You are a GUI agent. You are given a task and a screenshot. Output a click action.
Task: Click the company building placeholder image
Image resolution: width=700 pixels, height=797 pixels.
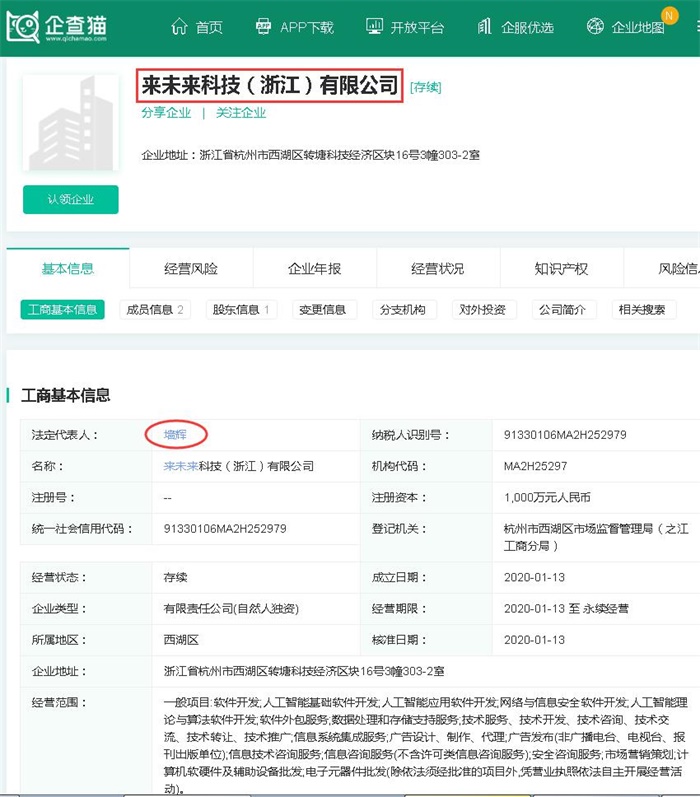pyautogui.click(x=71, y=122)
